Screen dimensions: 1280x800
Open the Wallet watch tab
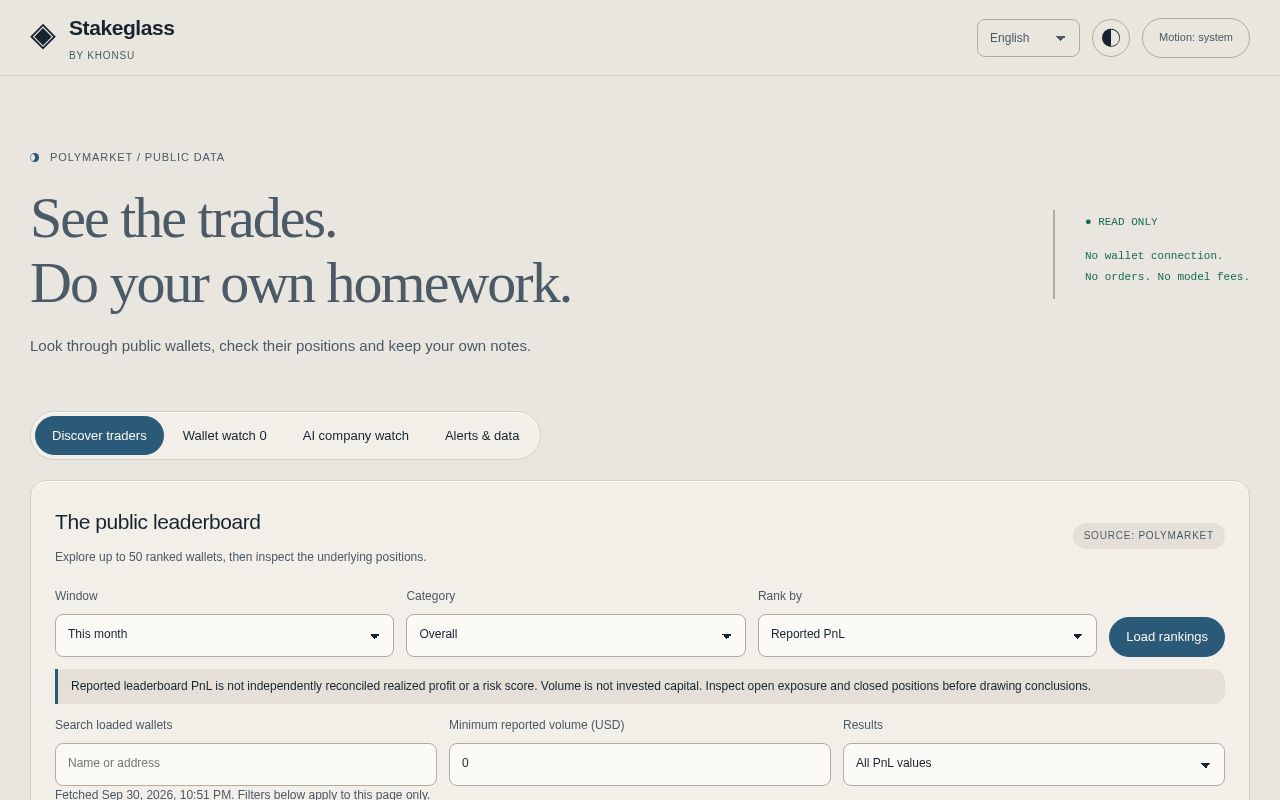pyautogui.click(x=225, y=436)
